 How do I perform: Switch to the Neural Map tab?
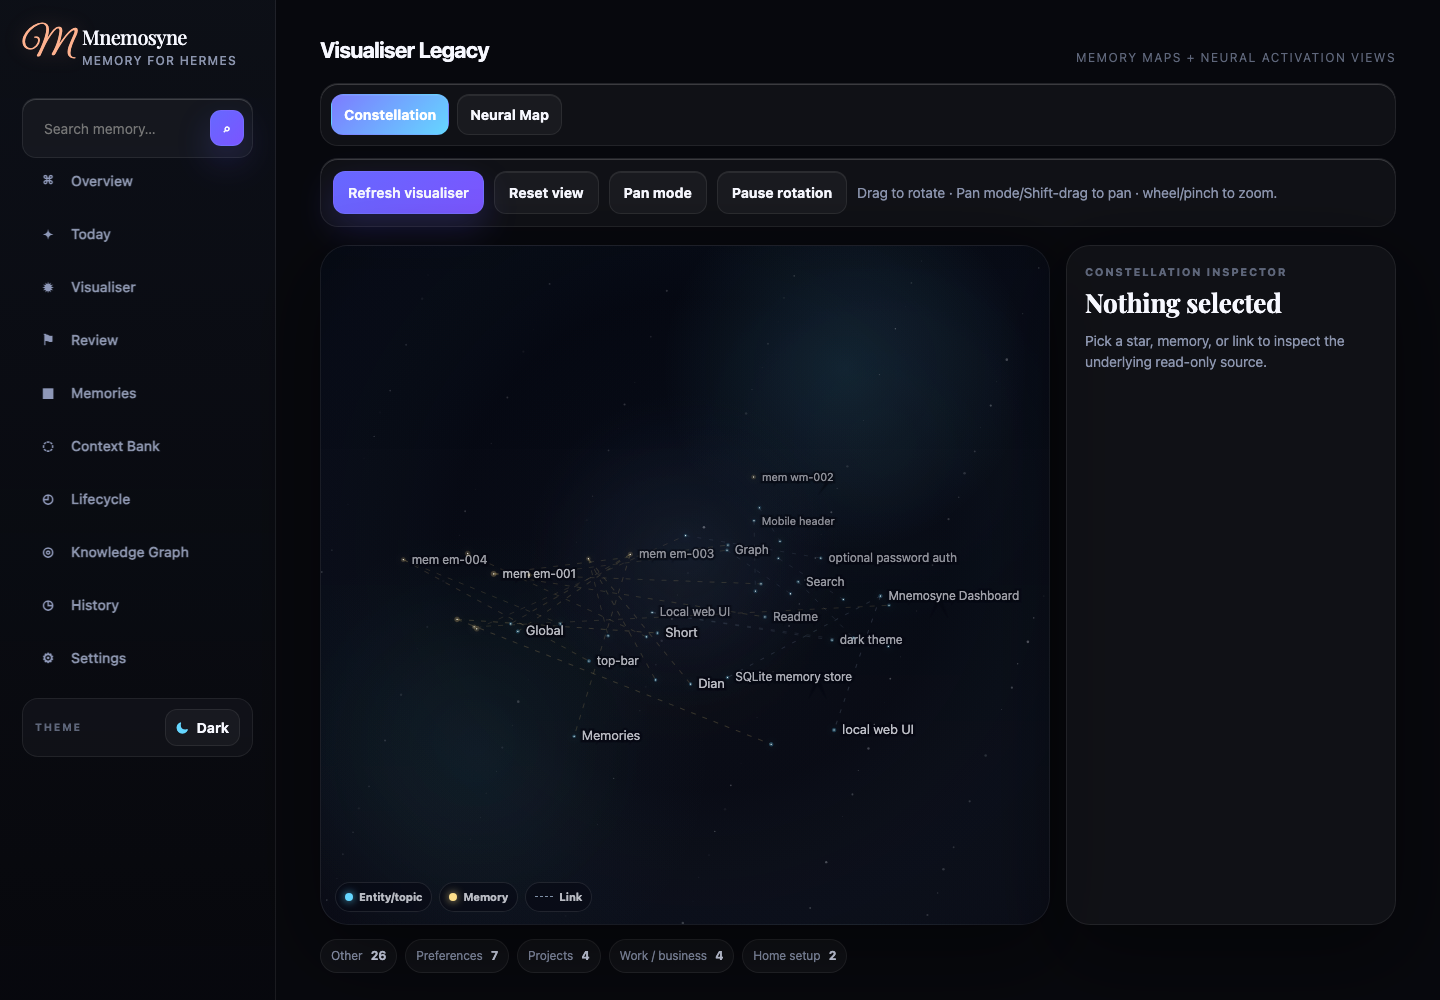coord(510,115)
